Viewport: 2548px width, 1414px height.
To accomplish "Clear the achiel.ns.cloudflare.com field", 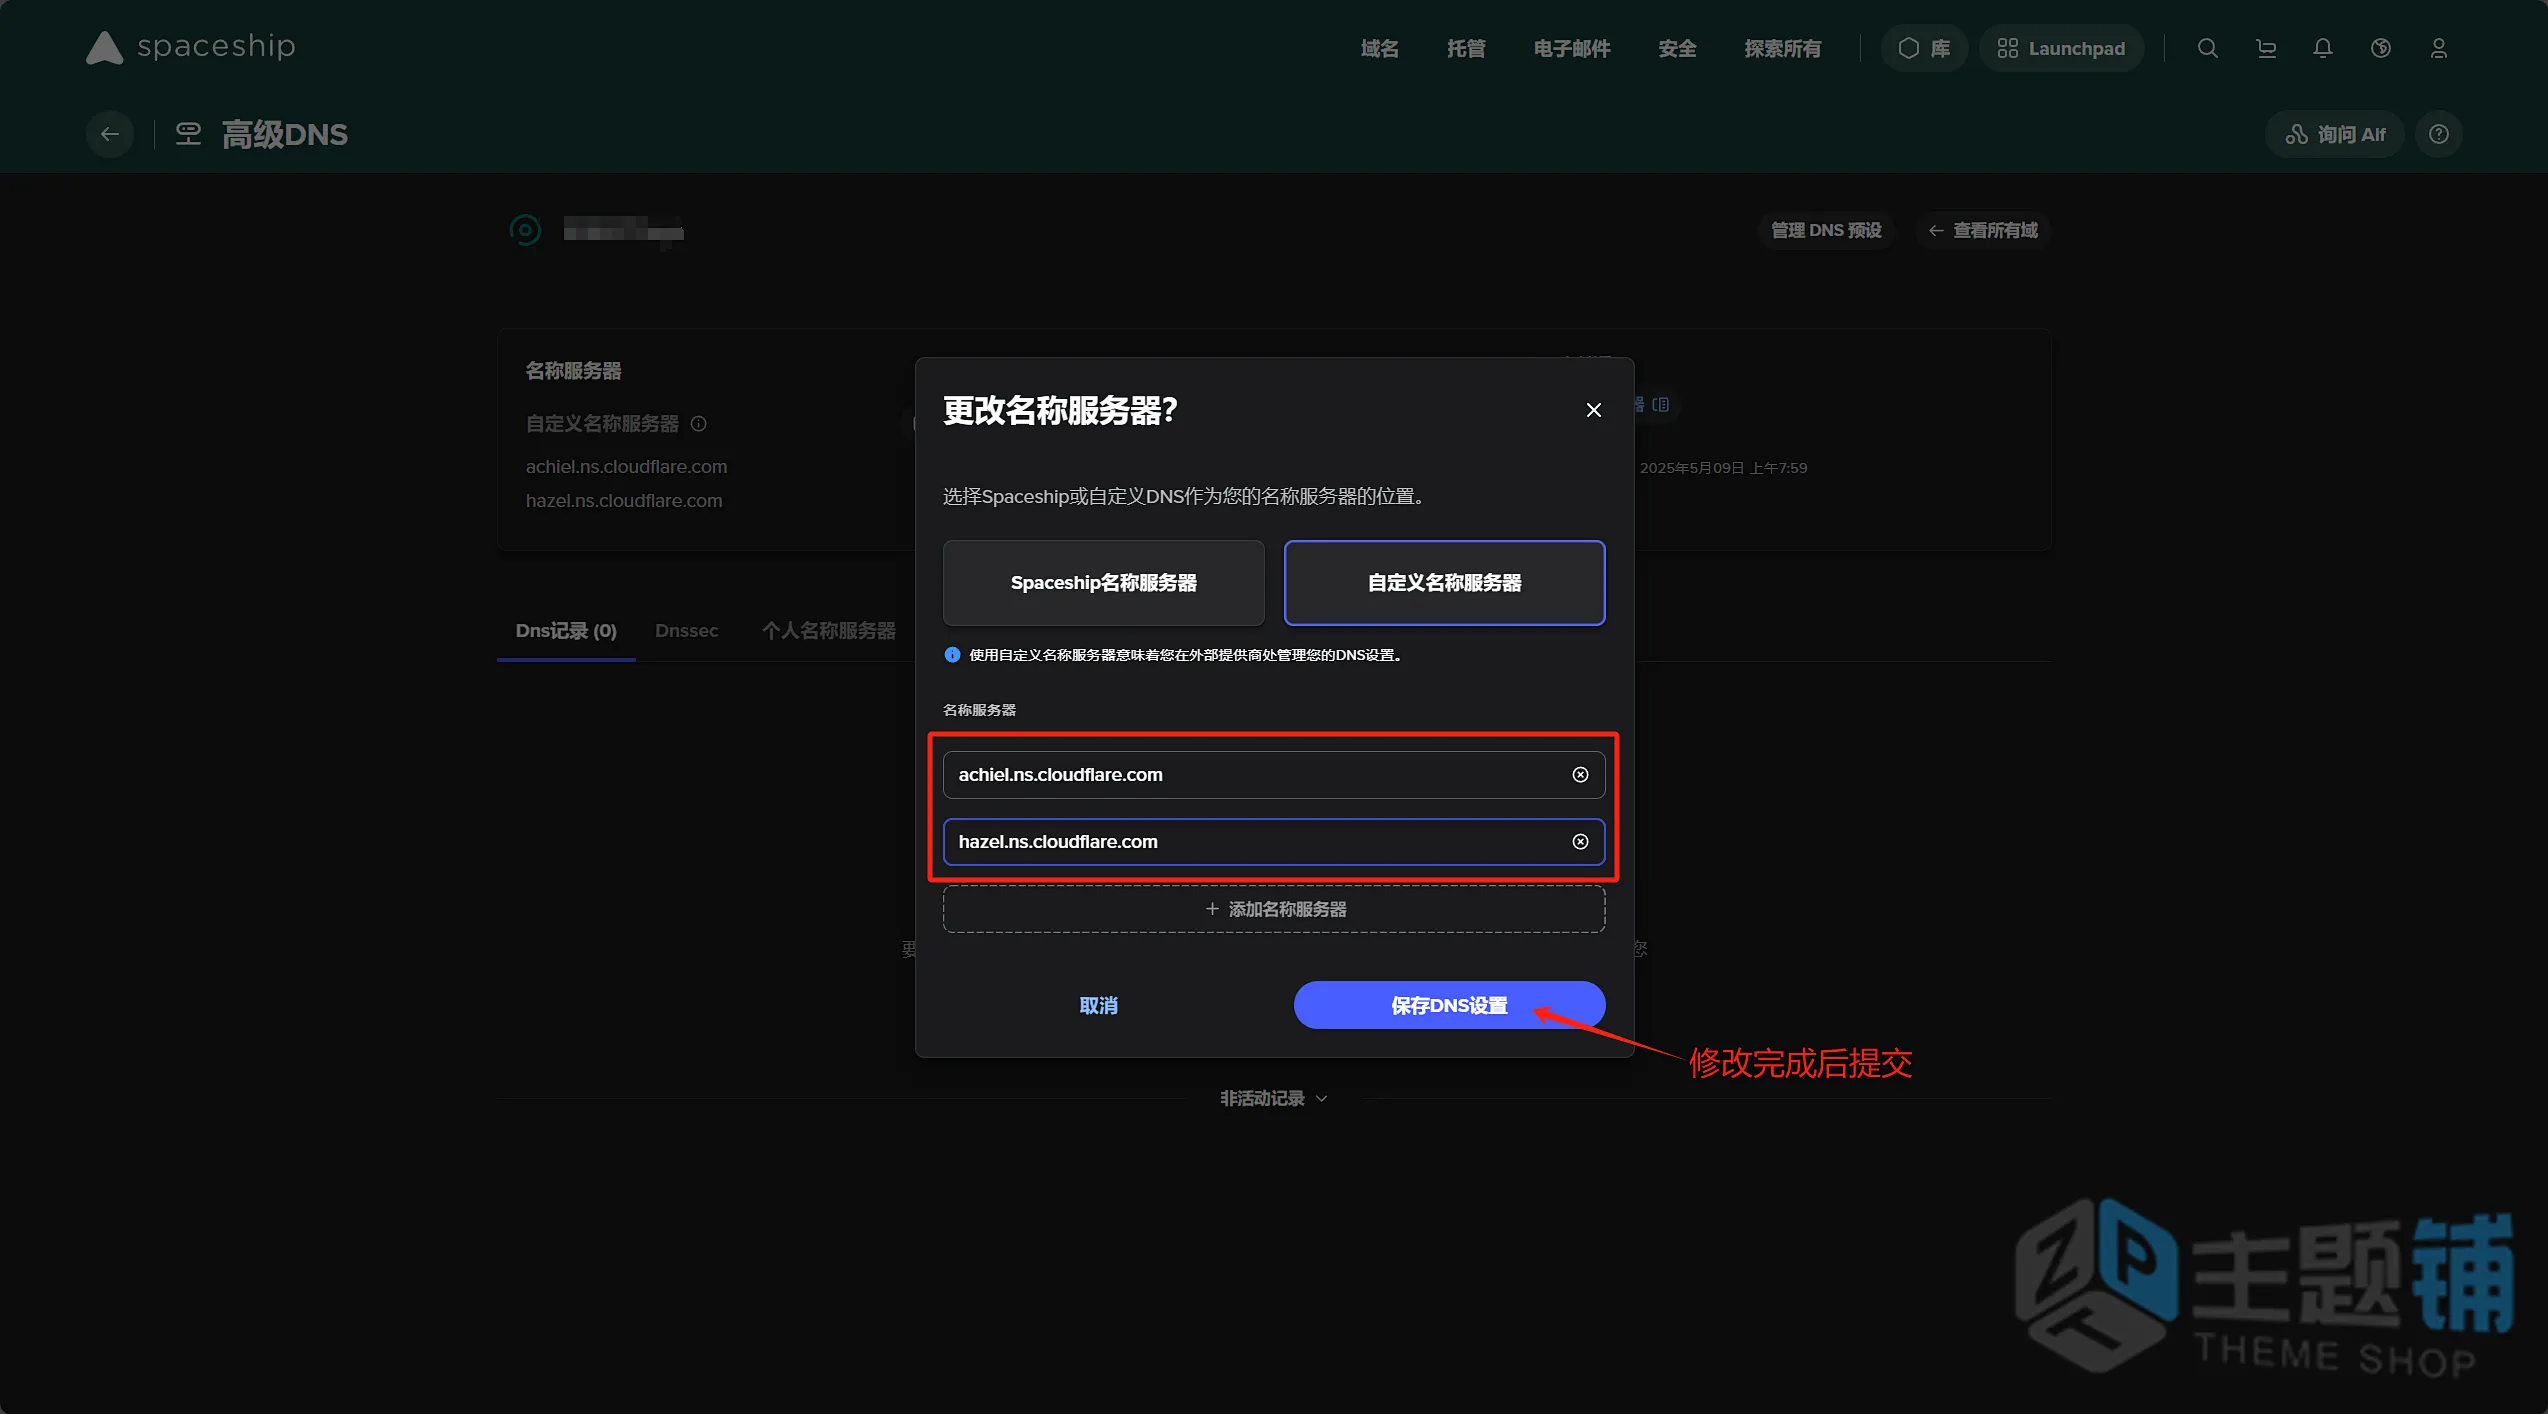I will point(1580,775).
